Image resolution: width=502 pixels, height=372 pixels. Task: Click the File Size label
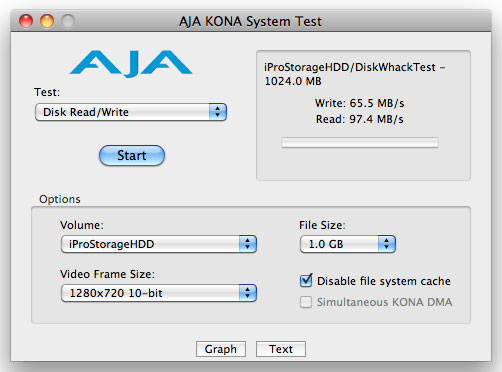coord(322,225)
